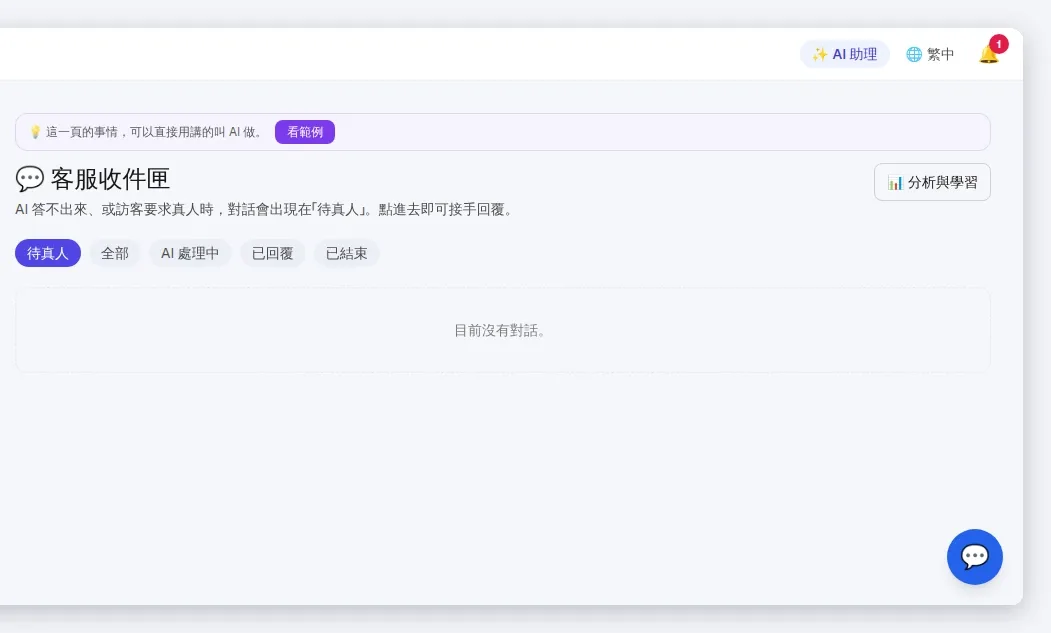The height and width of the screenshot is (633, 1051).
Task: Click the 客服收件匣 page heading
Action: point(92,179)
